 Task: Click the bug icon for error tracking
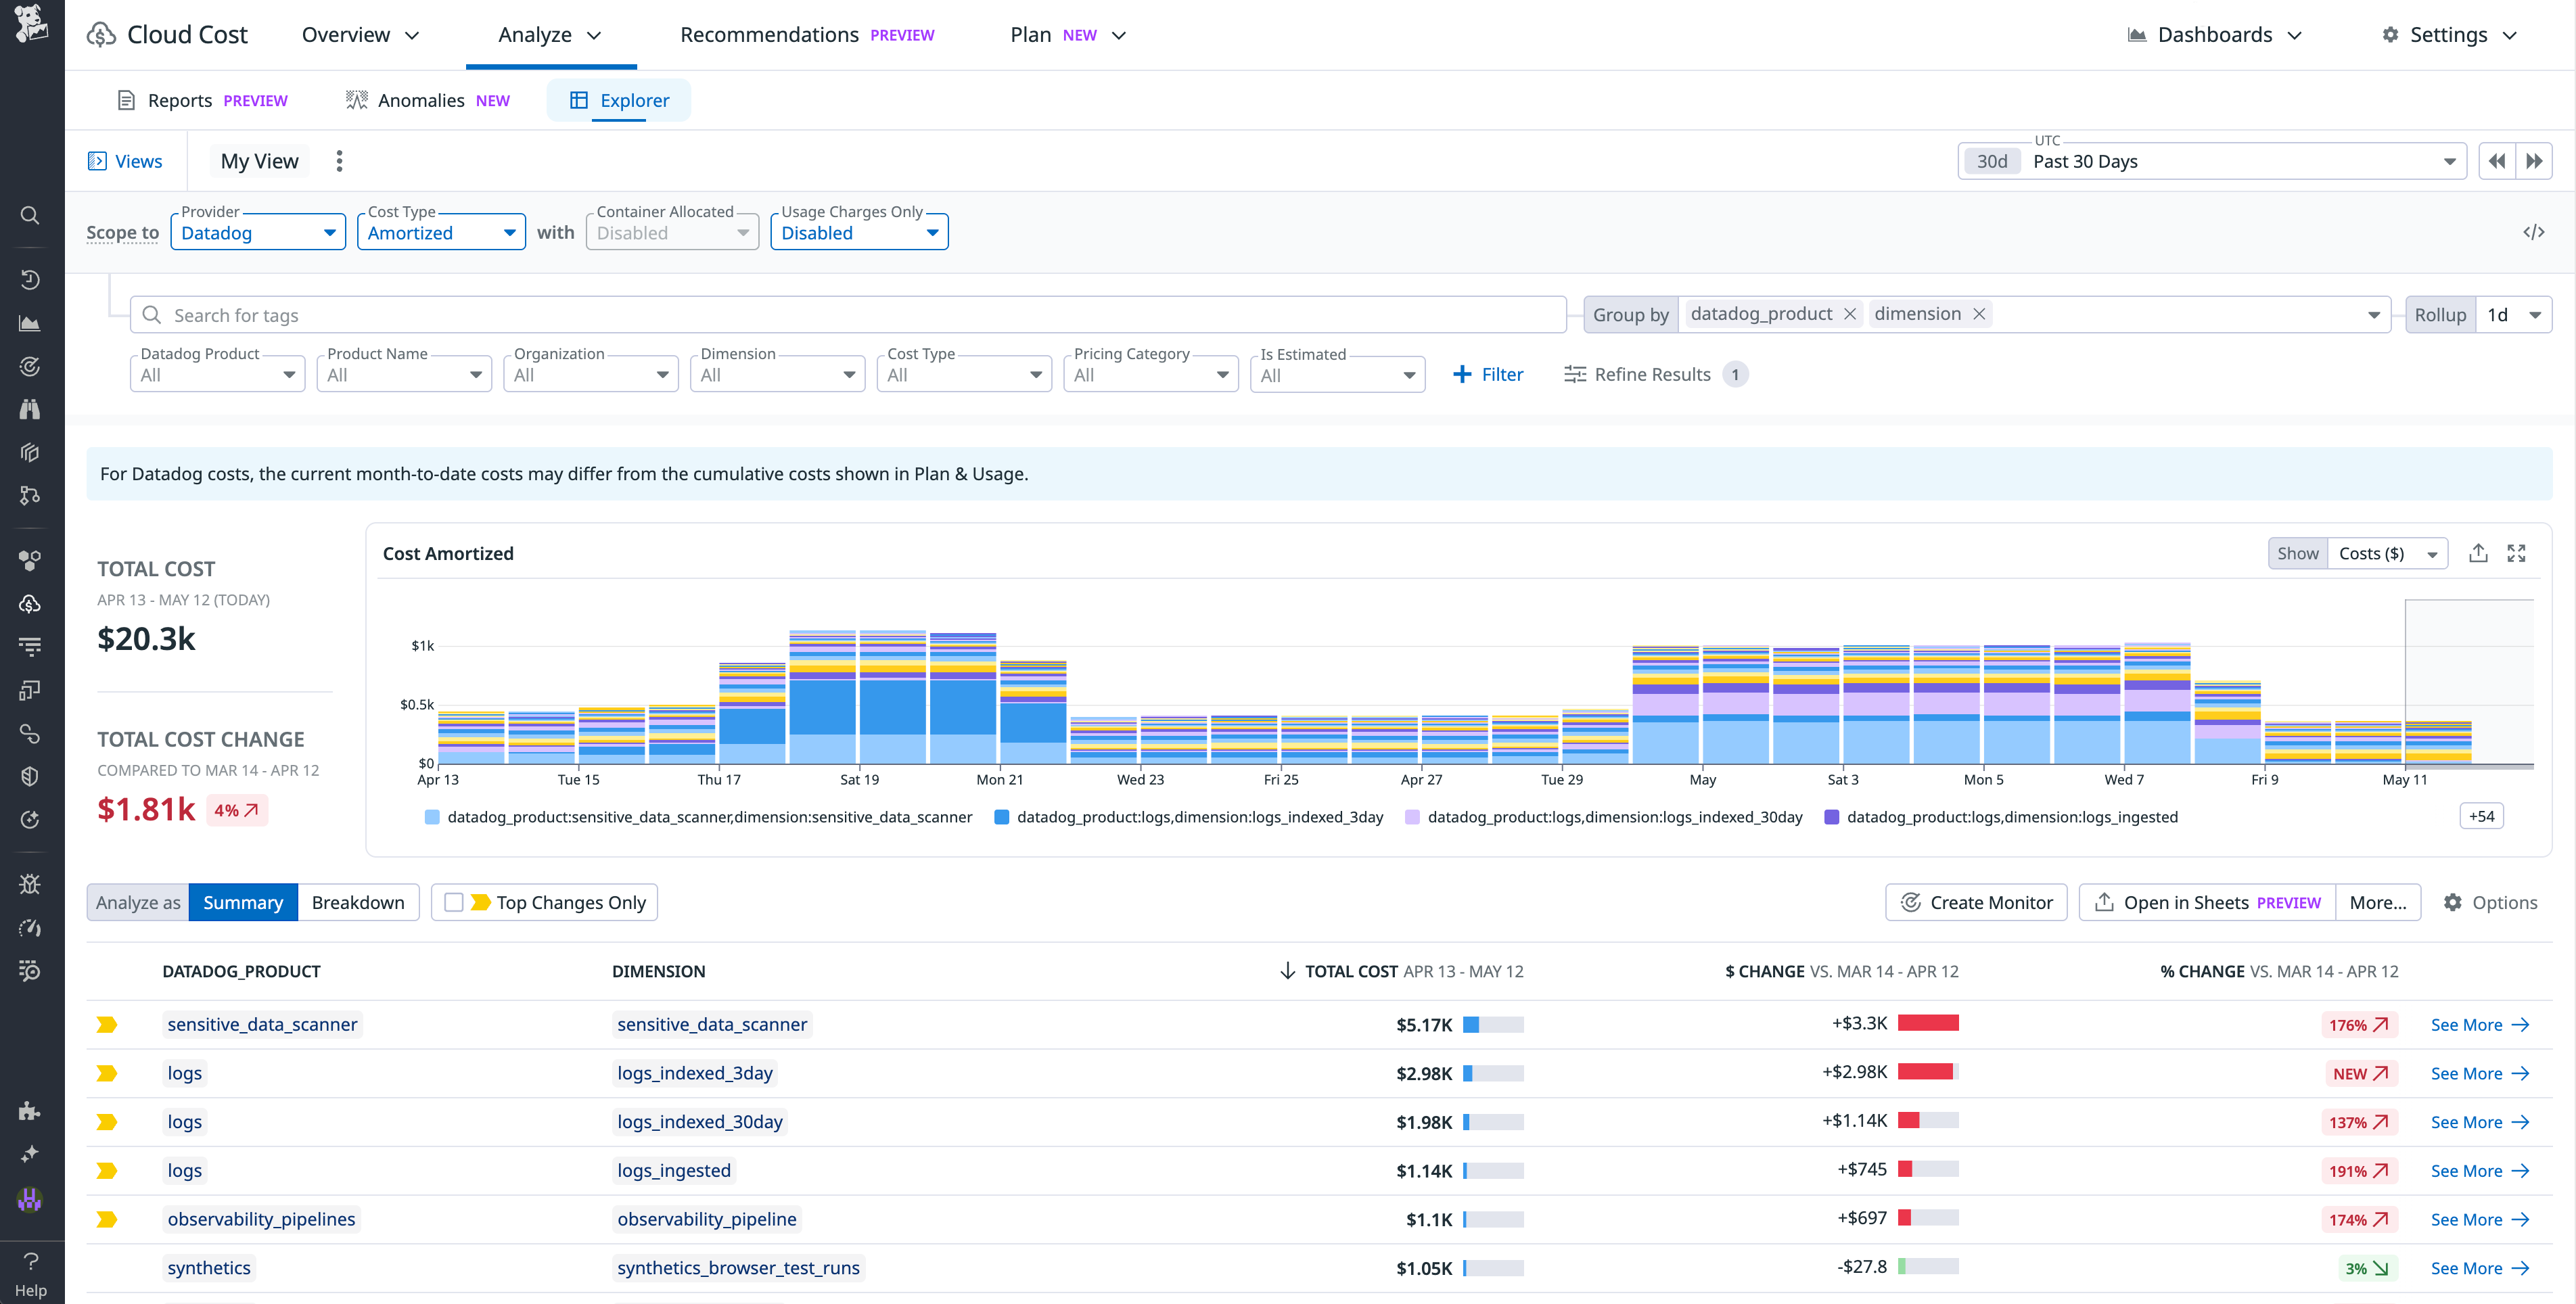(29, 883)
